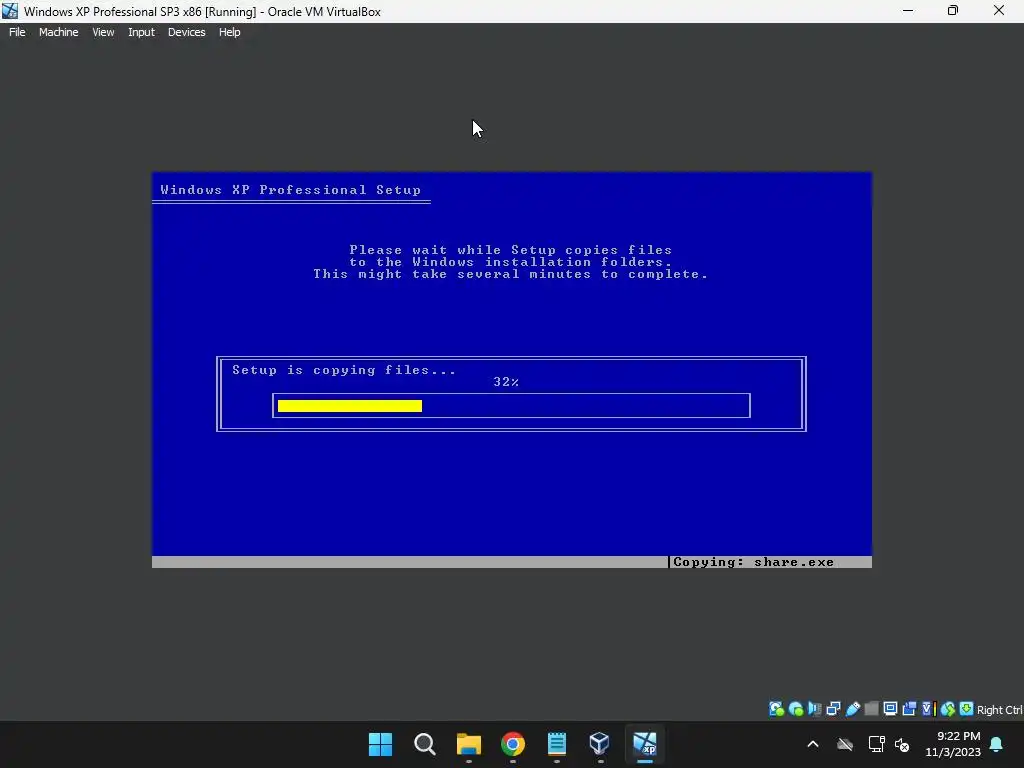The width and height of the screenshot is (1024, 768).
Task: Click the 32% progress text
Action: pos(506,382)
